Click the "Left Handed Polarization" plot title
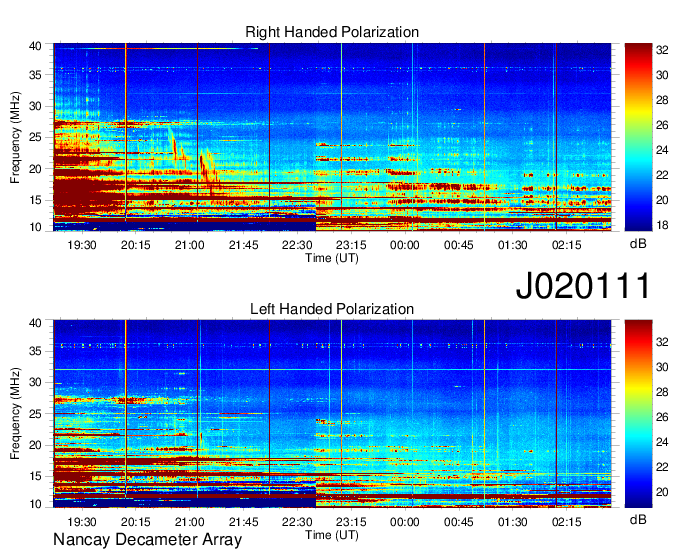This screenshot has height=552, width=680. 332,309
